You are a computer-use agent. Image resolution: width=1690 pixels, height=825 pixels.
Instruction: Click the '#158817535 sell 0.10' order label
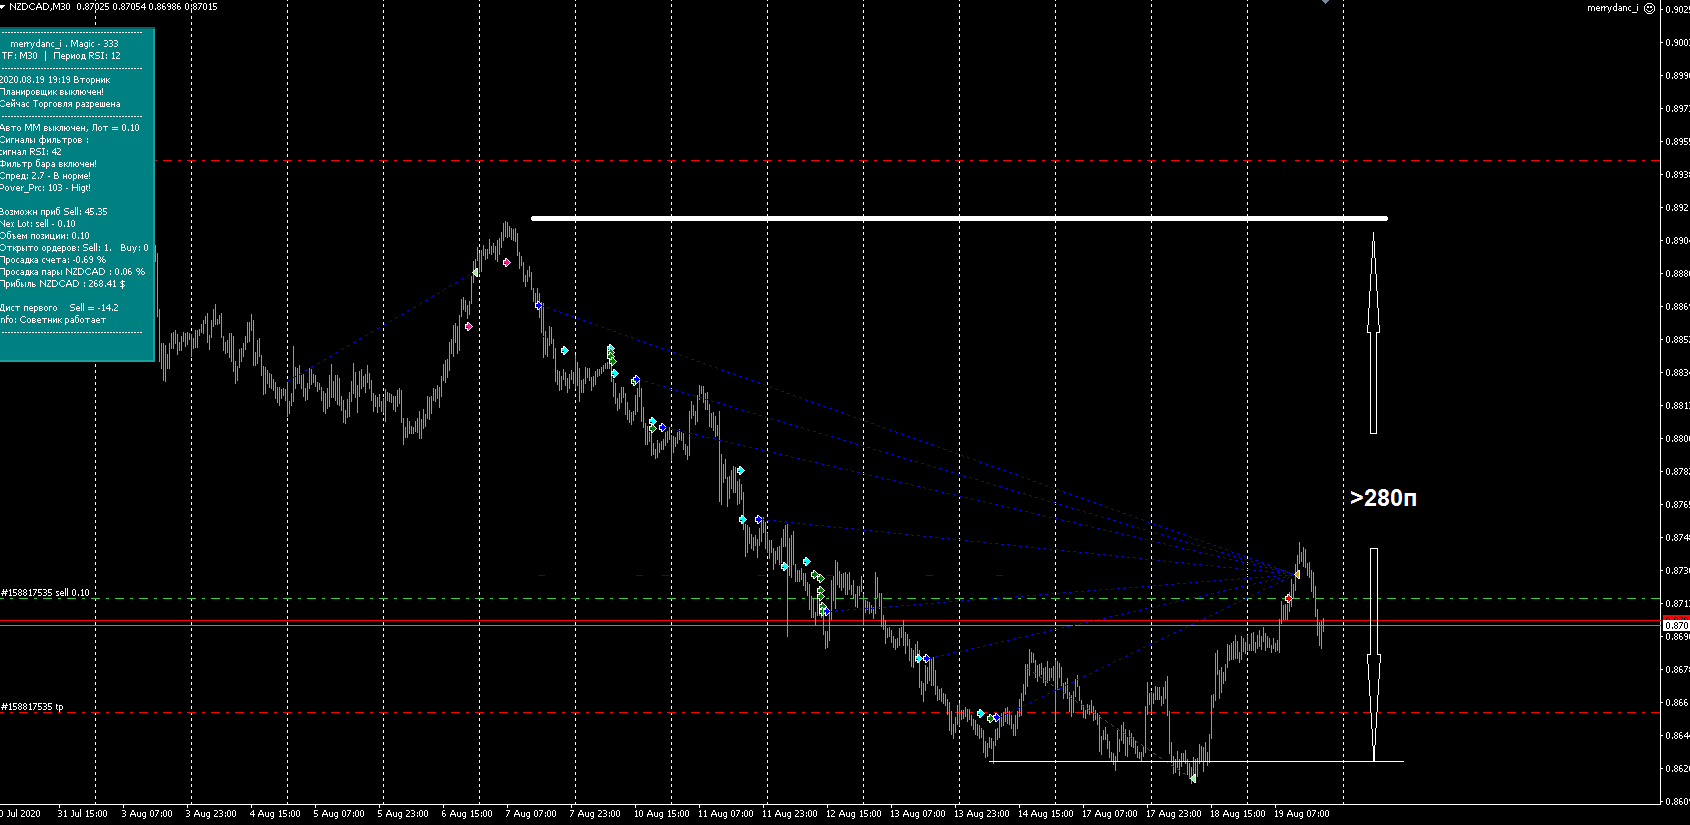45,593
